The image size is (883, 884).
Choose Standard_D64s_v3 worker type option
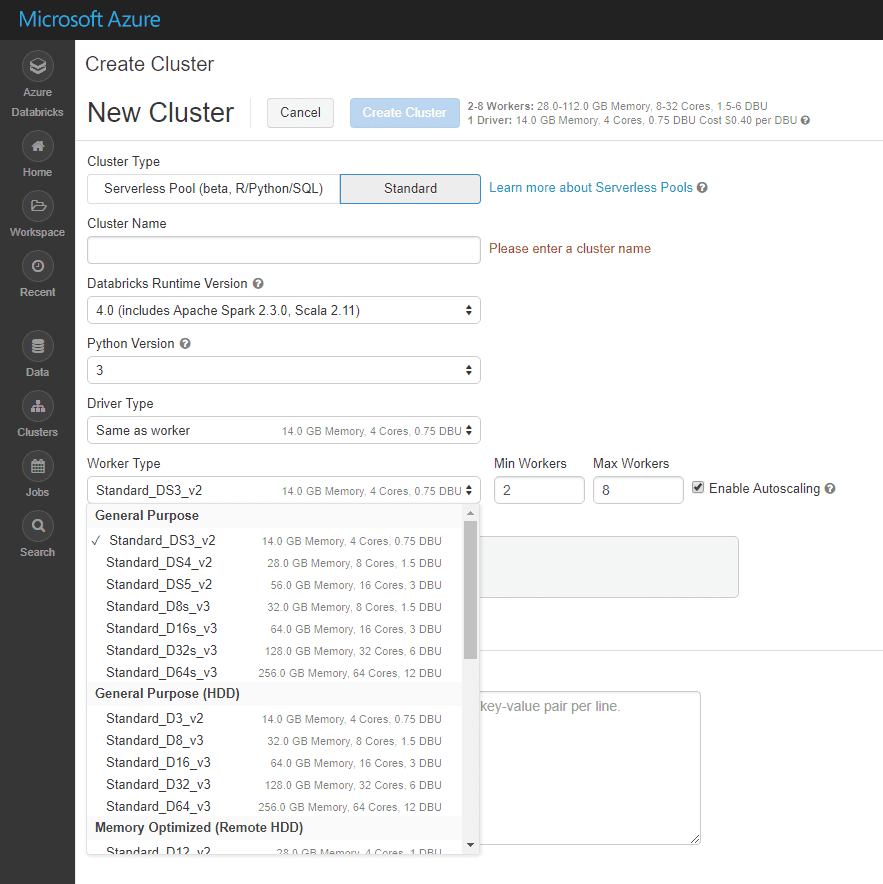[275, 673]
